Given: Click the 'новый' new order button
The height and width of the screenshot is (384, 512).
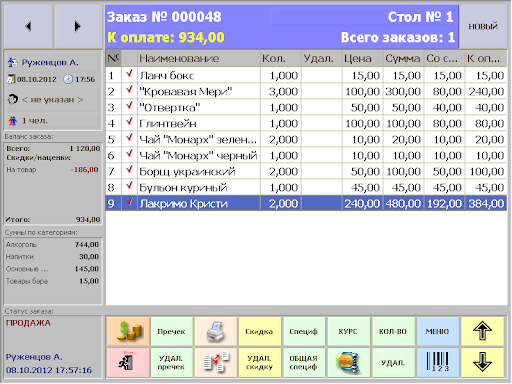Looking at the screenshot, I should coord(483,26).
